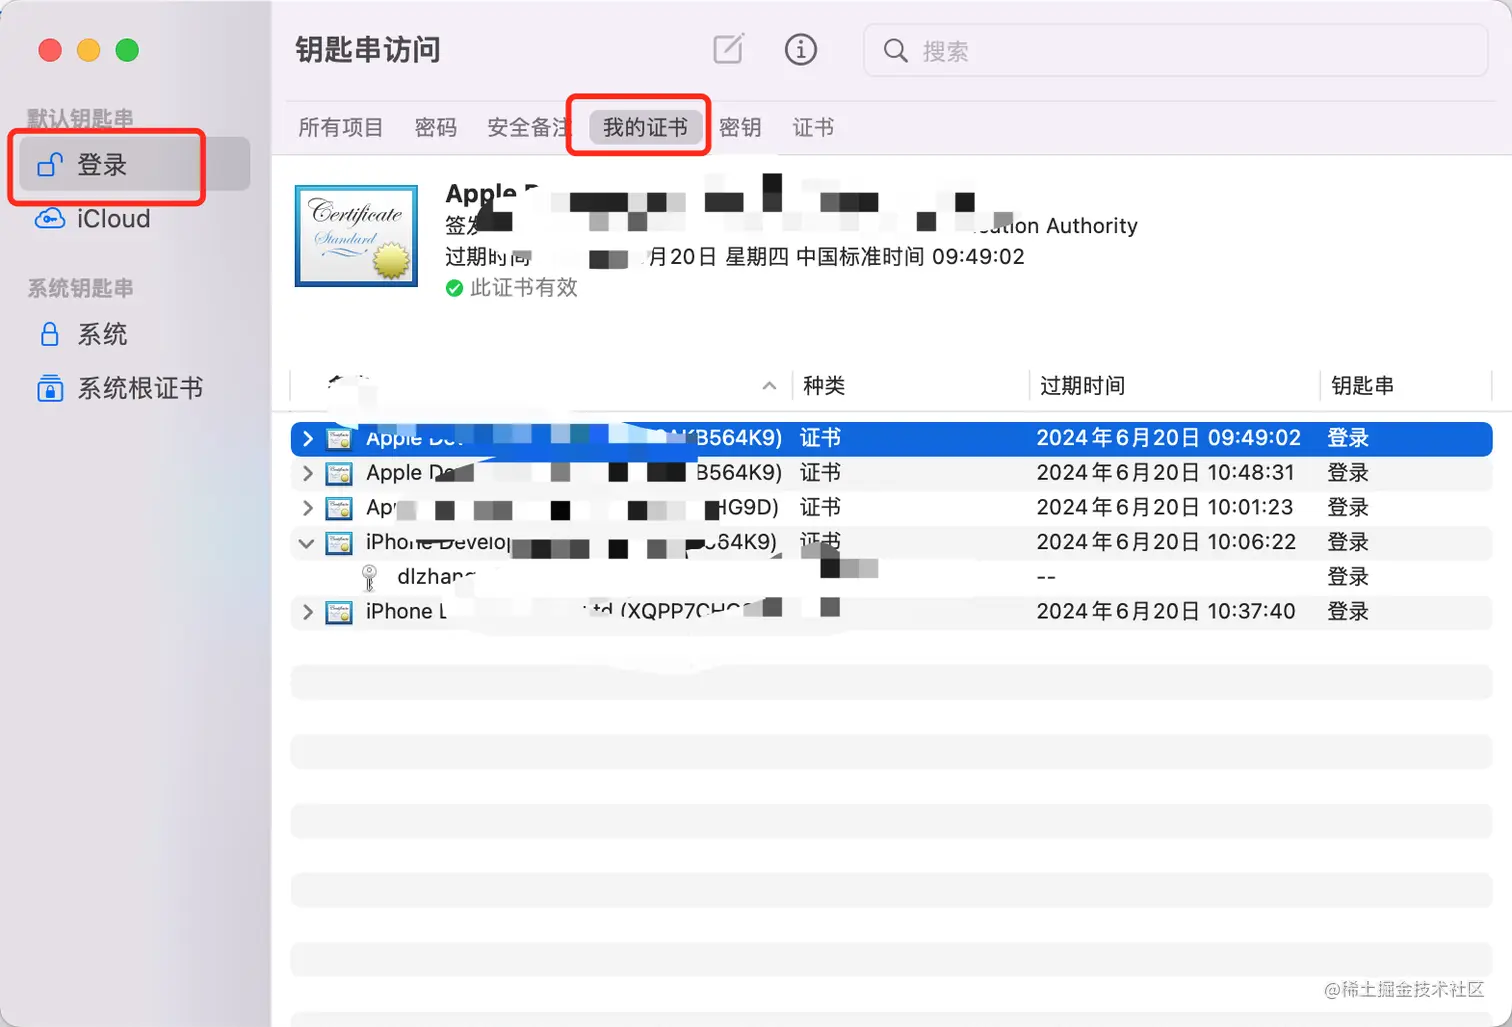This screenshot has width=1512, height=1027.
Task: Click 证书 type in row expiring 10:48:31
Action: click(x=820, y=473)
